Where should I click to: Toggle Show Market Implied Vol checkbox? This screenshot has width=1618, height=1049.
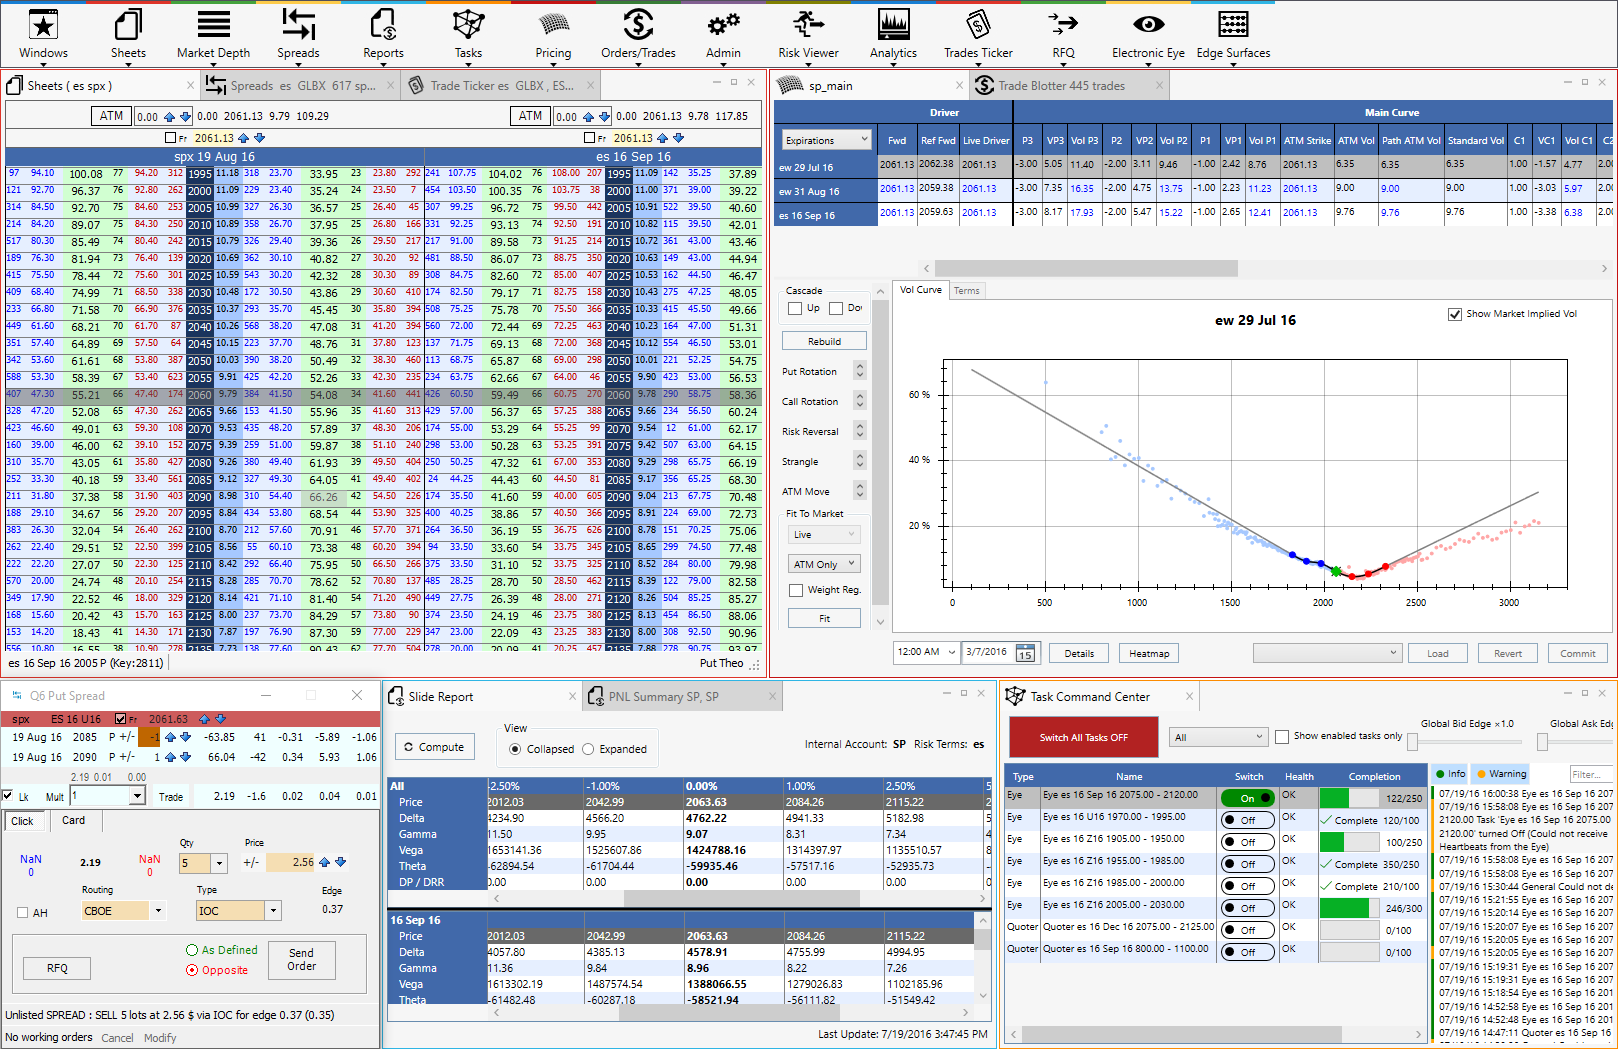pyautogui.click(x=1455, y=314)
